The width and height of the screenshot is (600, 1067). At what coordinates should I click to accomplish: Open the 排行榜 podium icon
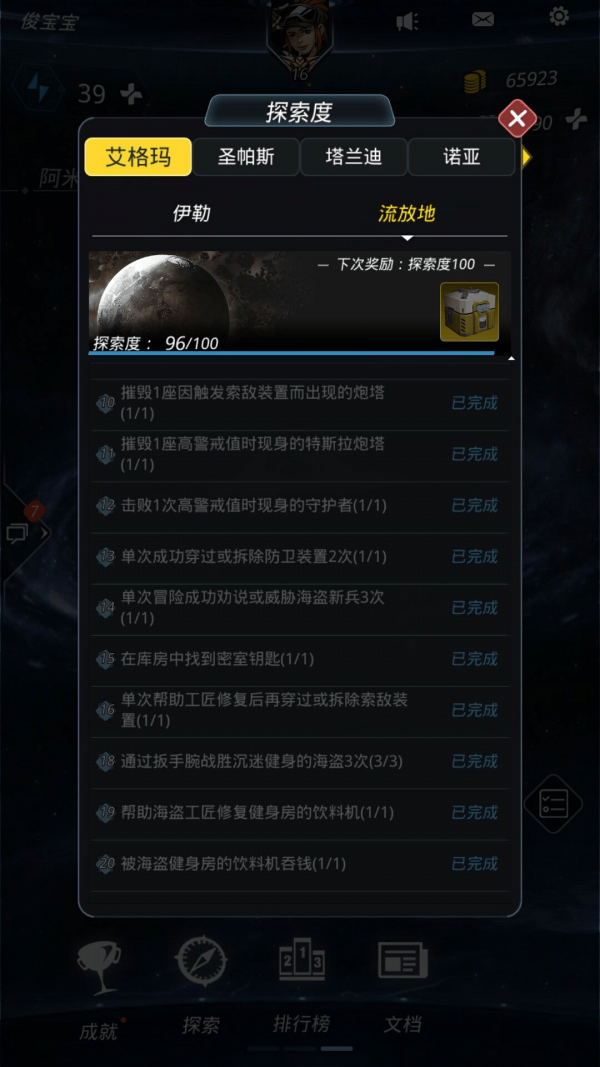302,962
